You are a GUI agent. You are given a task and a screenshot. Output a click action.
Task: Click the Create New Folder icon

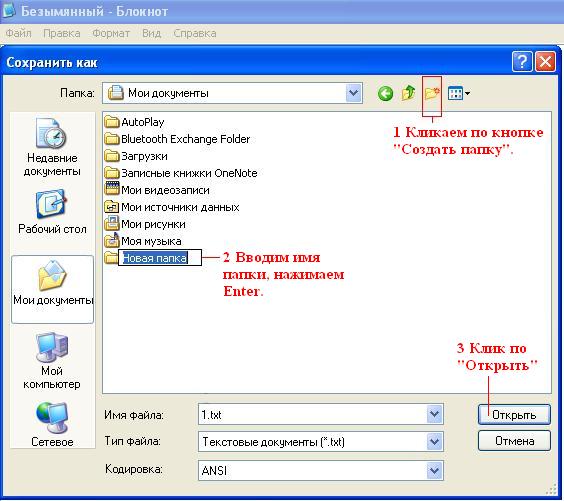(432, 94)
